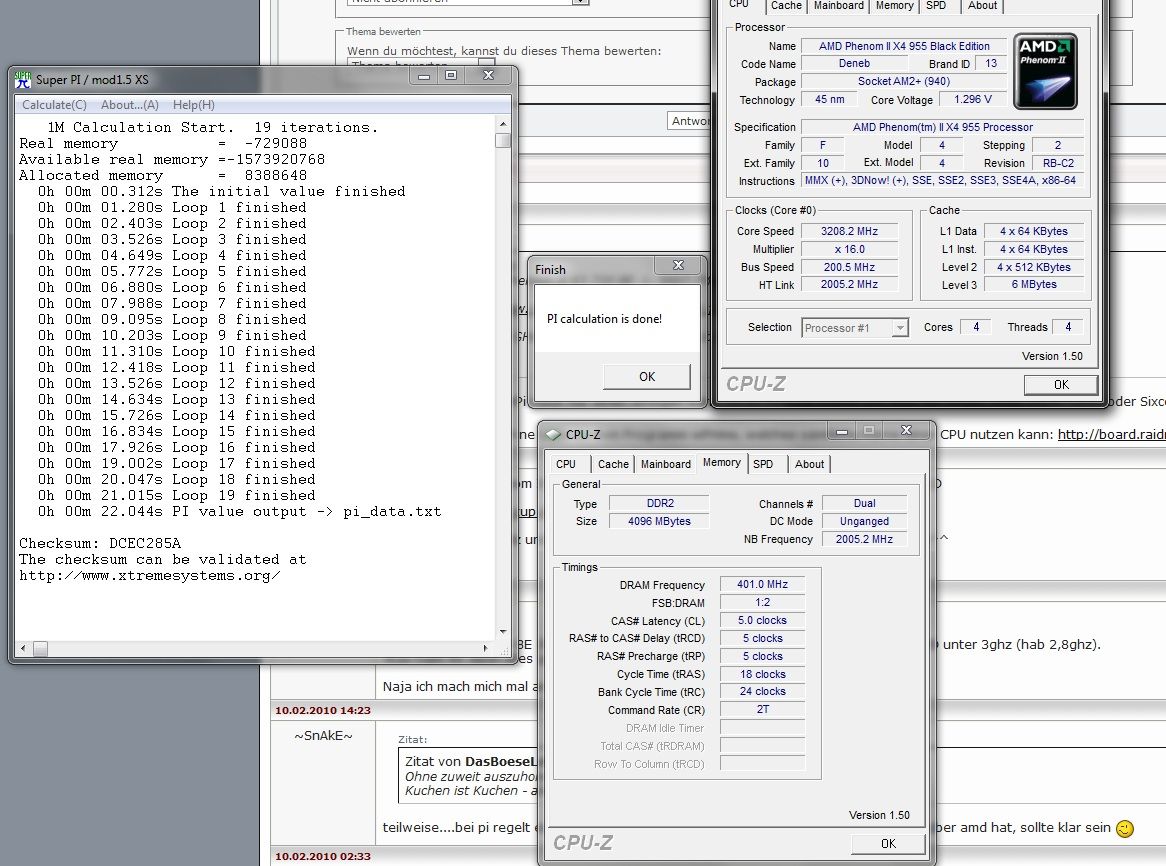
Task: Confirm the Finish dialog with OK
Action: pos(647,377)
